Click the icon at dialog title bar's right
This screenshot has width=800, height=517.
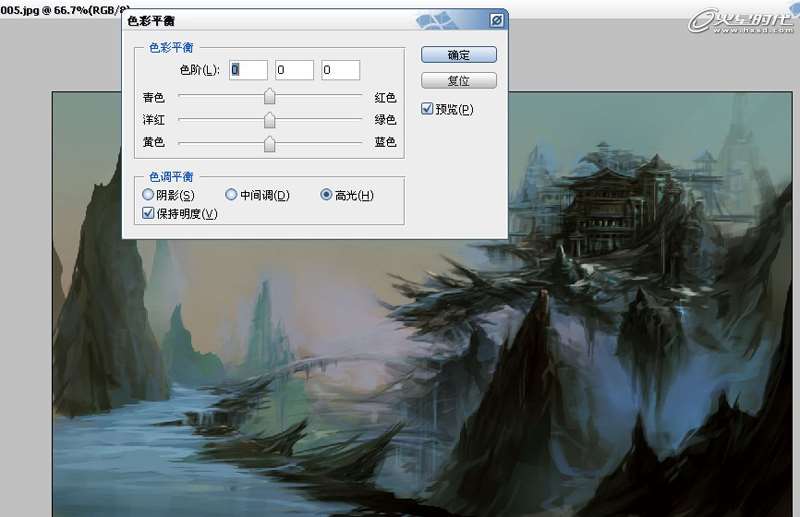pyautogui.click(x=496, y=20)
